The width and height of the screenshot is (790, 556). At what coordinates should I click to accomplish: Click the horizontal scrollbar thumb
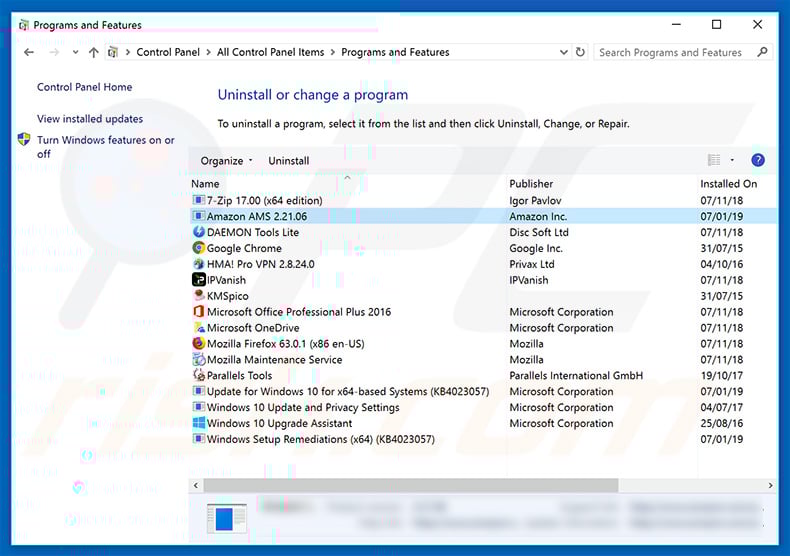tap(411, 485)
